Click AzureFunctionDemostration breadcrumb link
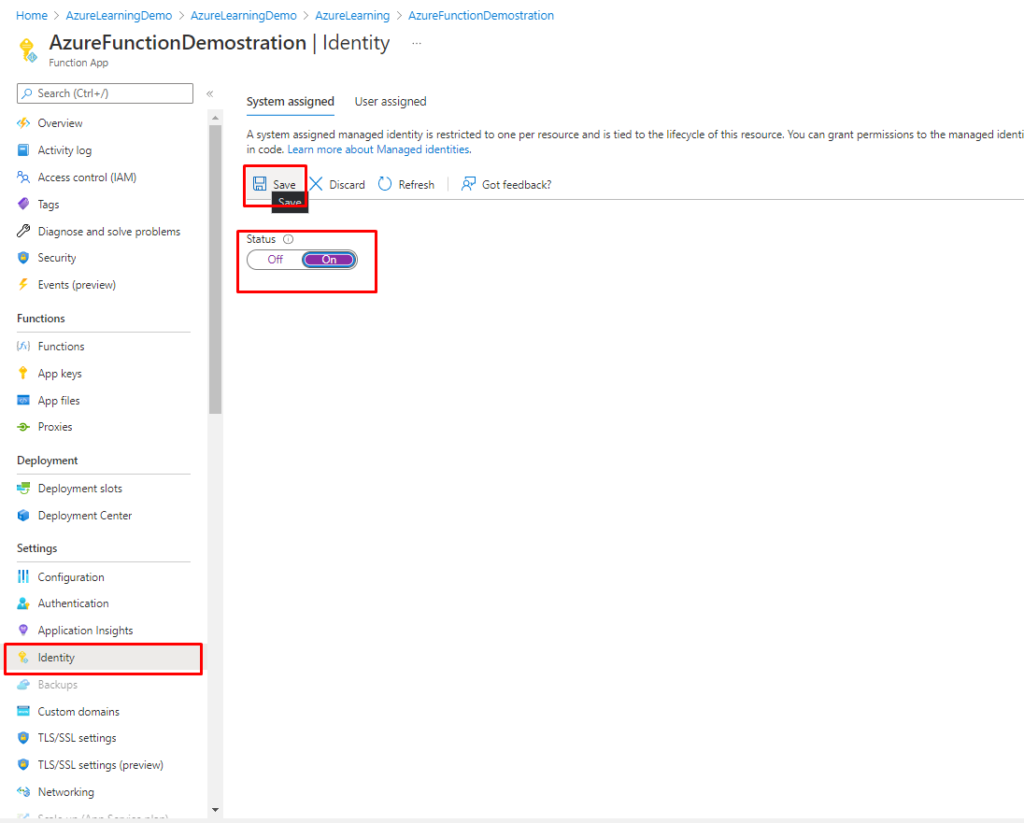This screenshot has height=823, width=1024. 481,16
